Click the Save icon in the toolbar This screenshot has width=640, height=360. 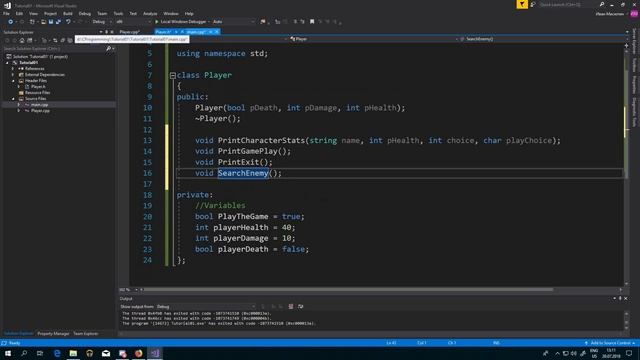51,22
